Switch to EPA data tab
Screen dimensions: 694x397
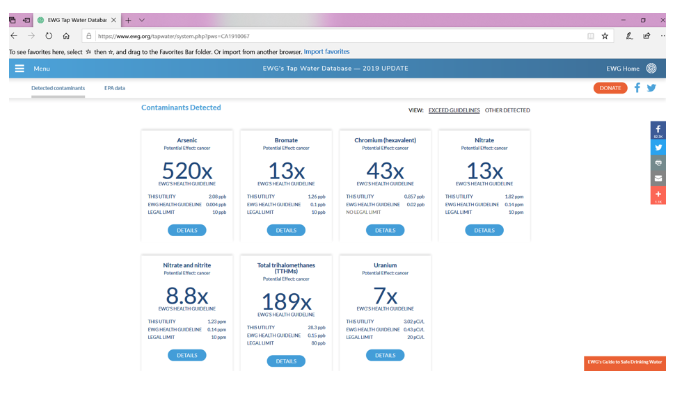115,88
